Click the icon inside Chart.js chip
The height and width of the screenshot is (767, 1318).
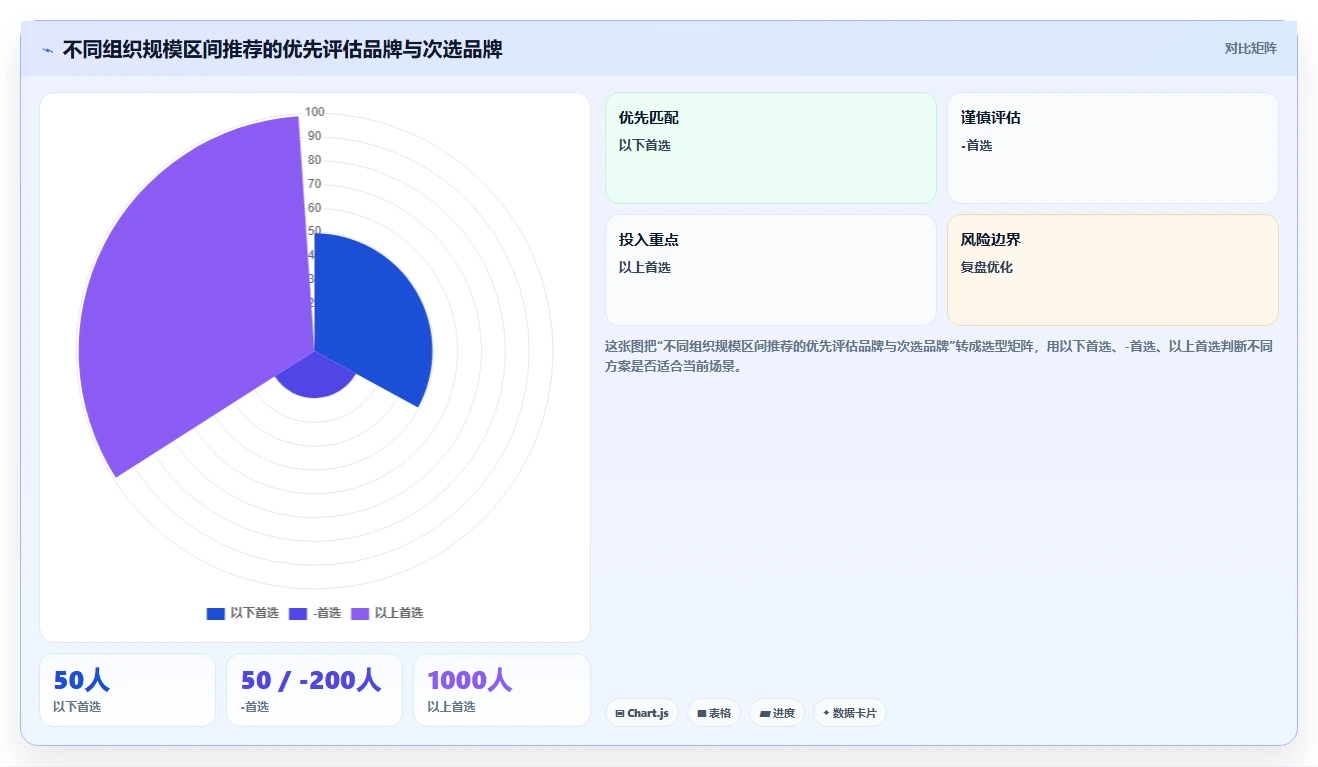point(620,714)
